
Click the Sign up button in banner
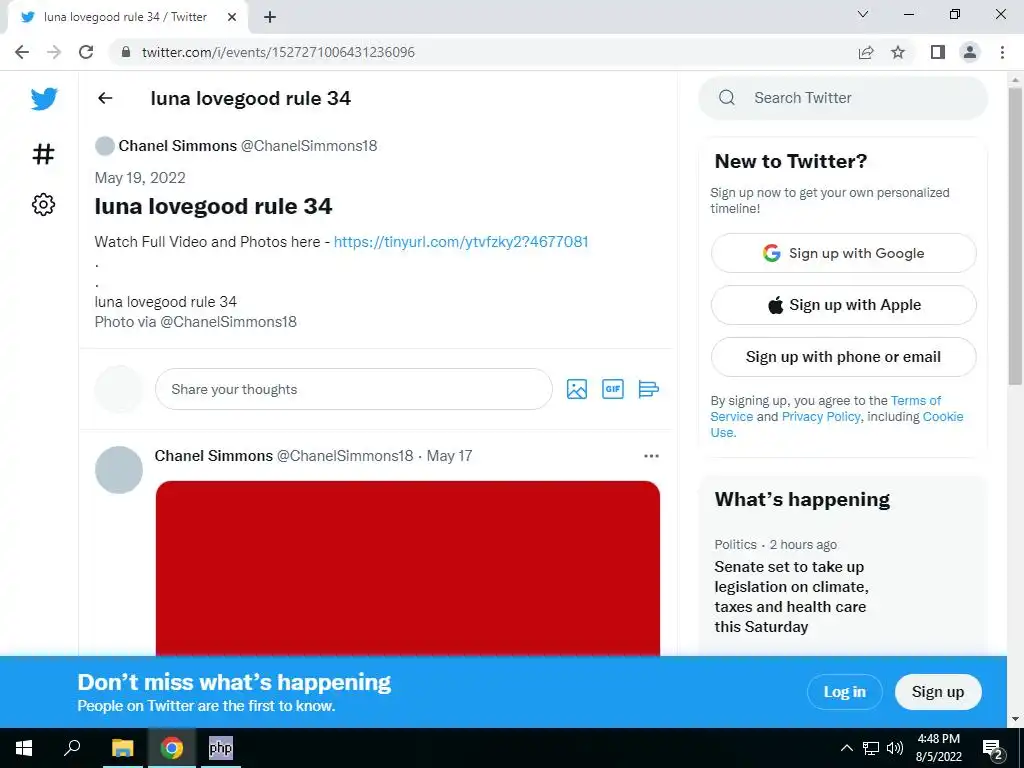[938, 692]
